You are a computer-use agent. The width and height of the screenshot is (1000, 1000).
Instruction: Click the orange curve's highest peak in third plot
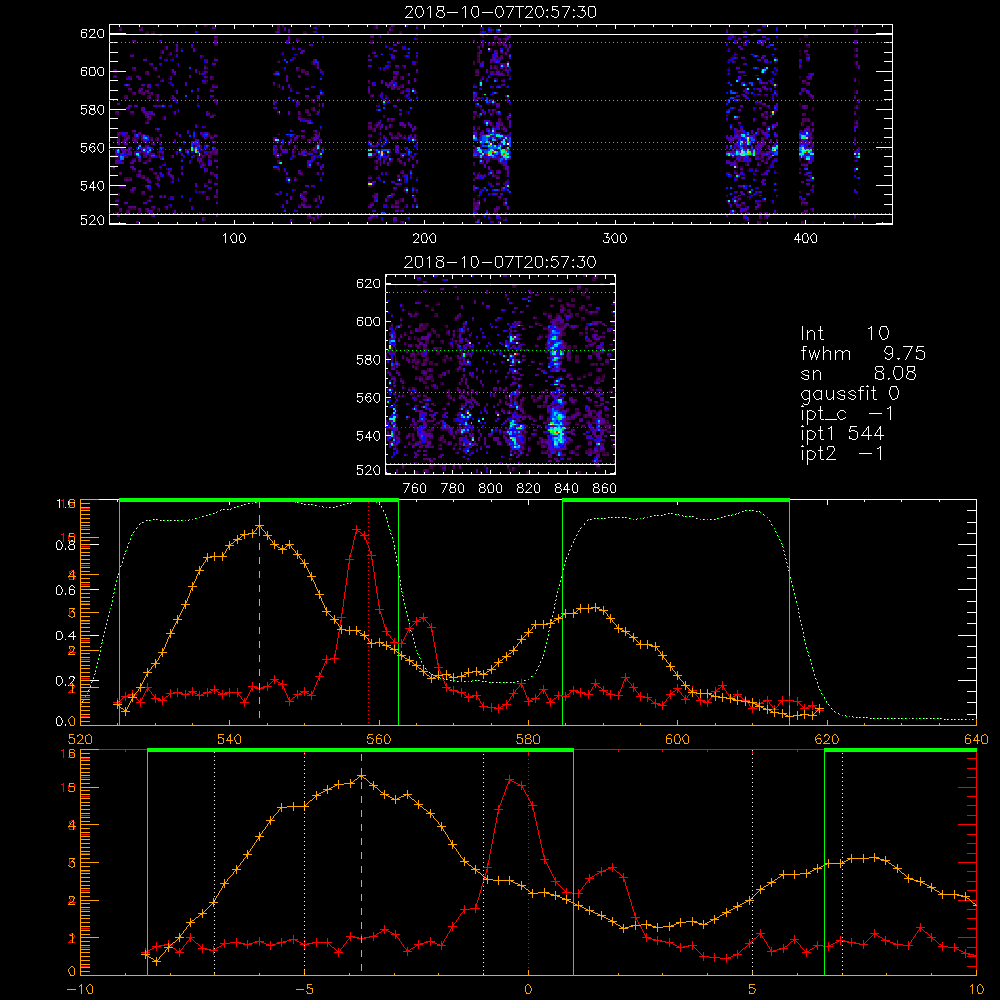pos(260,527)
